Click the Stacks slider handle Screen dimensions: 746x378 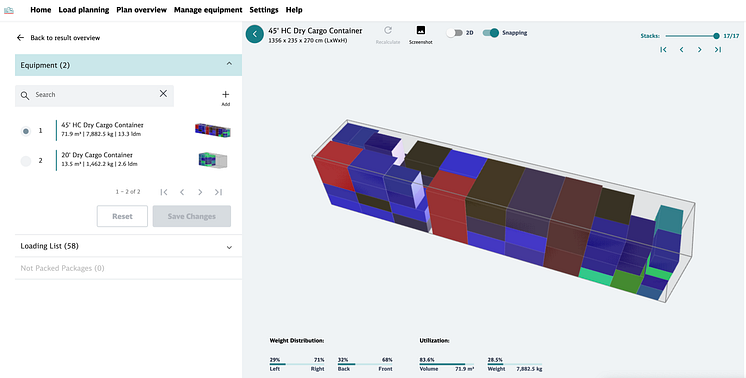(716, 36)
